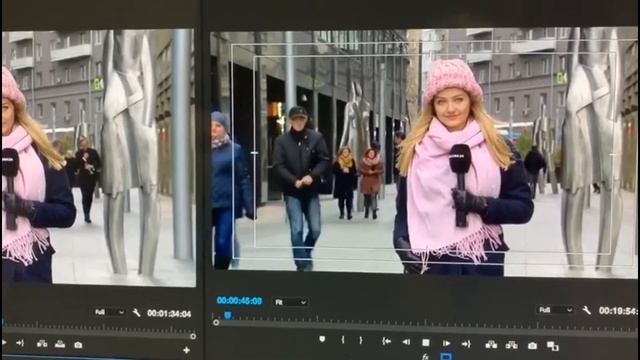640x360 pixels.
Task: Export frame with Program monitor camera icon
Action: click(x=532, y=346)
